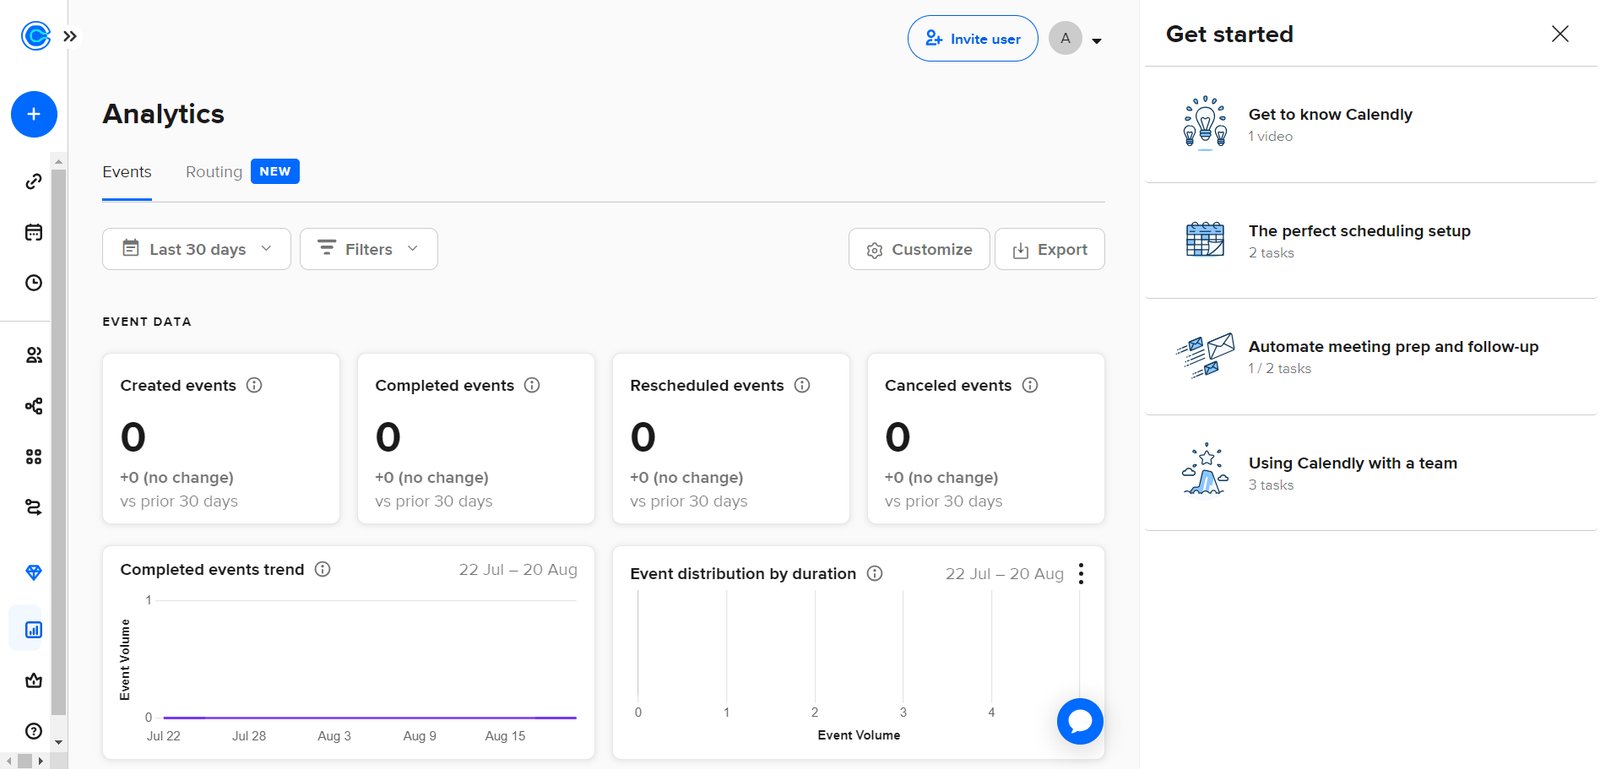The image size is (1600, 769).
Task: Click info icon next to Canceled events
Action: (x=1030, y=385)
